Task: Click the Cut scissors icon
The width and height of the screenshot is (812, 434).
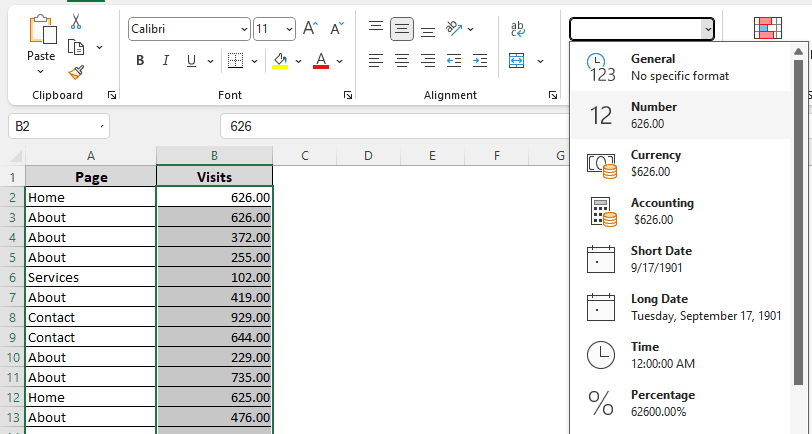Action: (x=76, y=22)
